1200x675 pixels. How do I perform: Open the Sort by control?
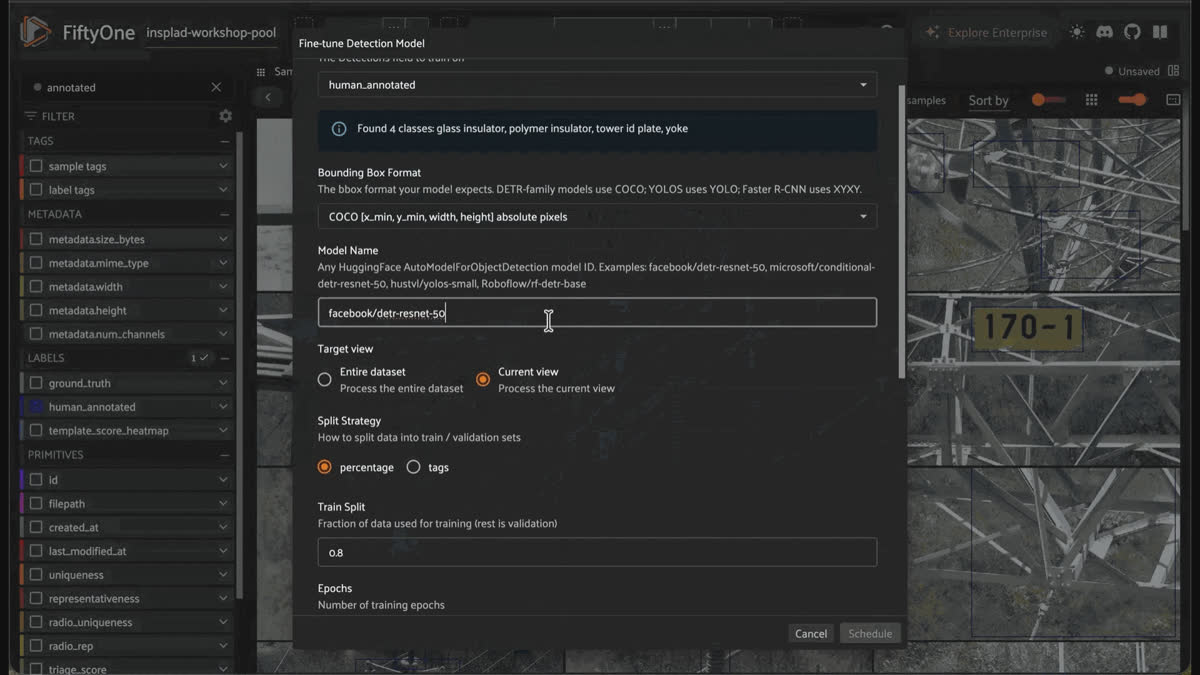[x=988, y=100]
